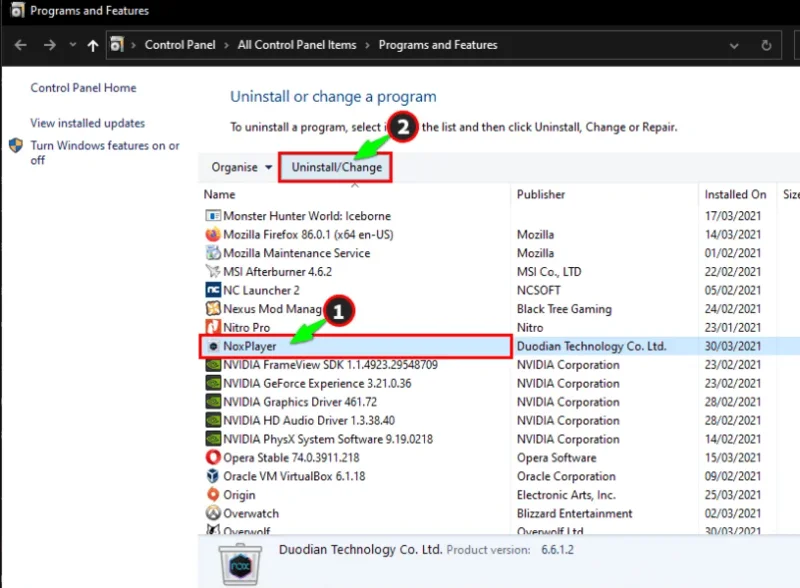Open Turn Windows features on or off
800x588 pixels.
pyautogui.click(x=105, y=153)
